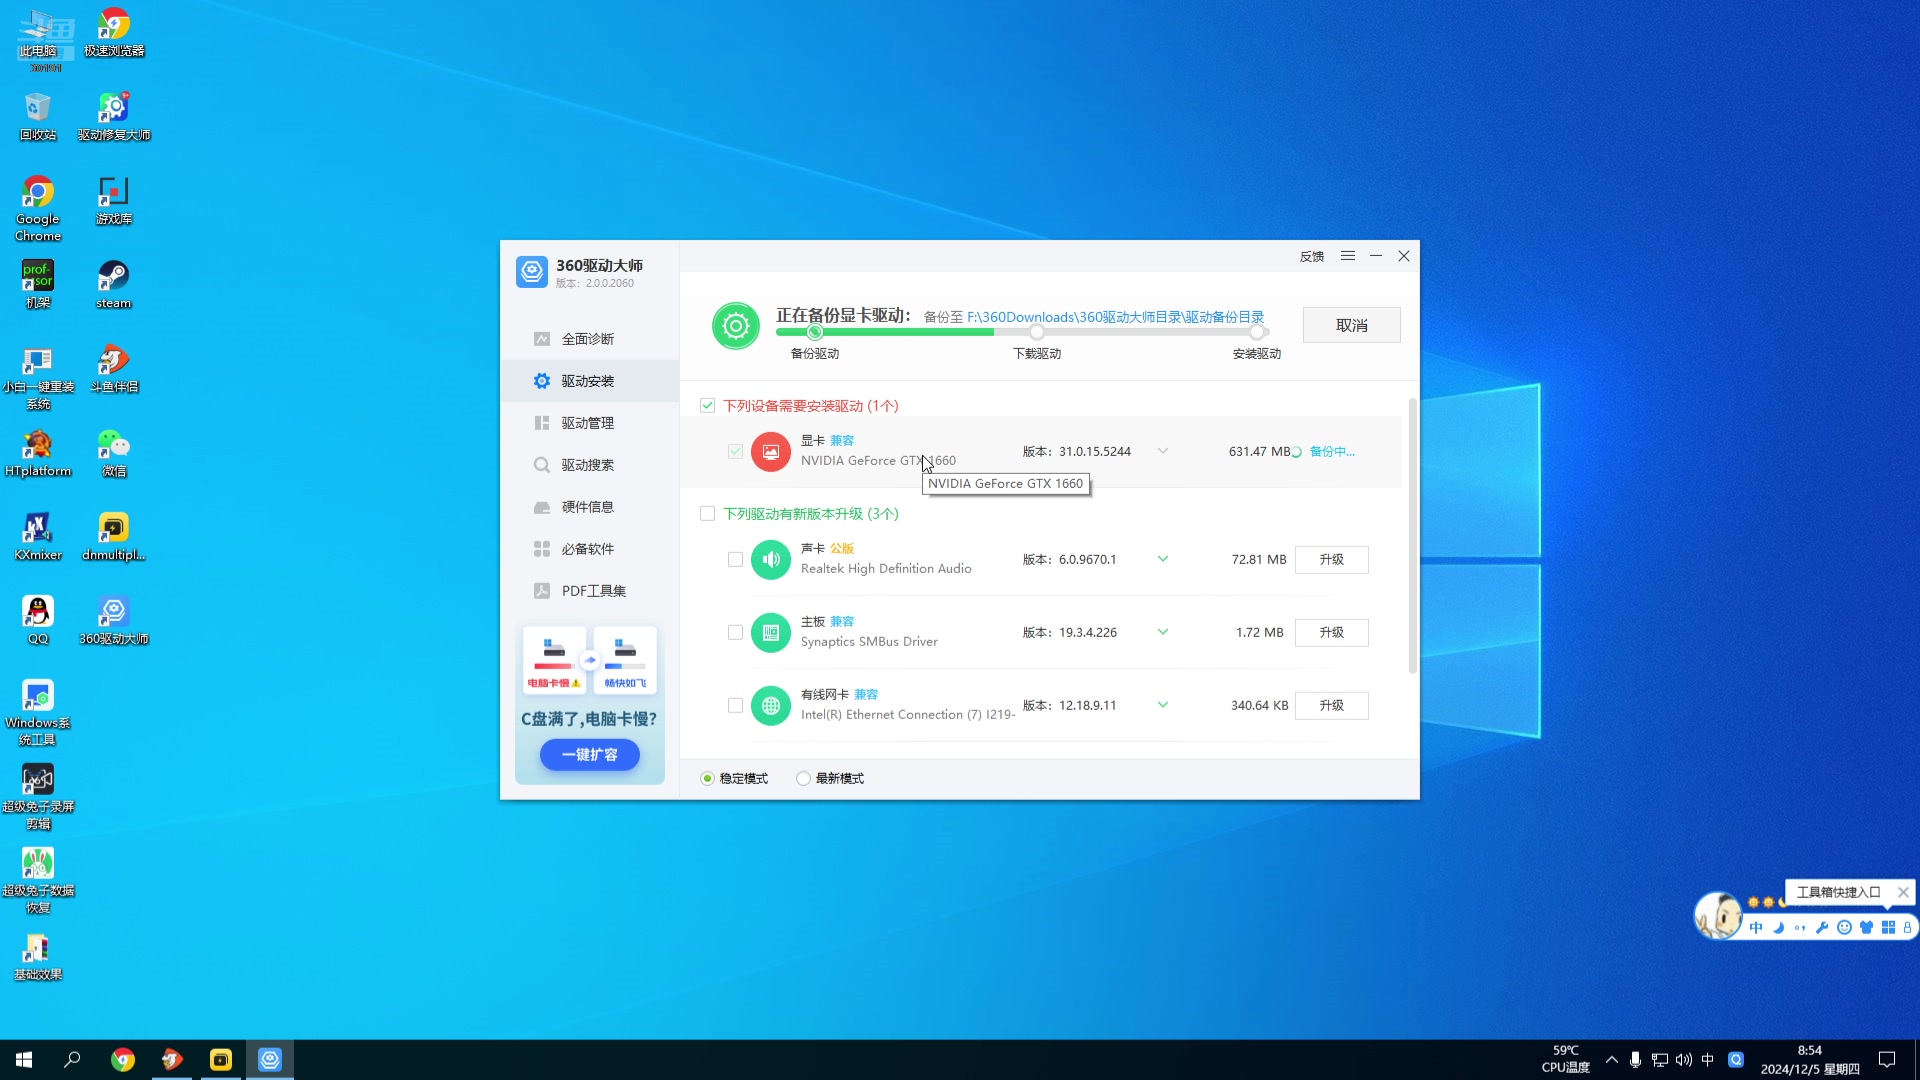The width and height of the screenshot is (1920, 1080).
Task: Open 驱动修复大师 desktop shortcut
Action: (114, 116)
